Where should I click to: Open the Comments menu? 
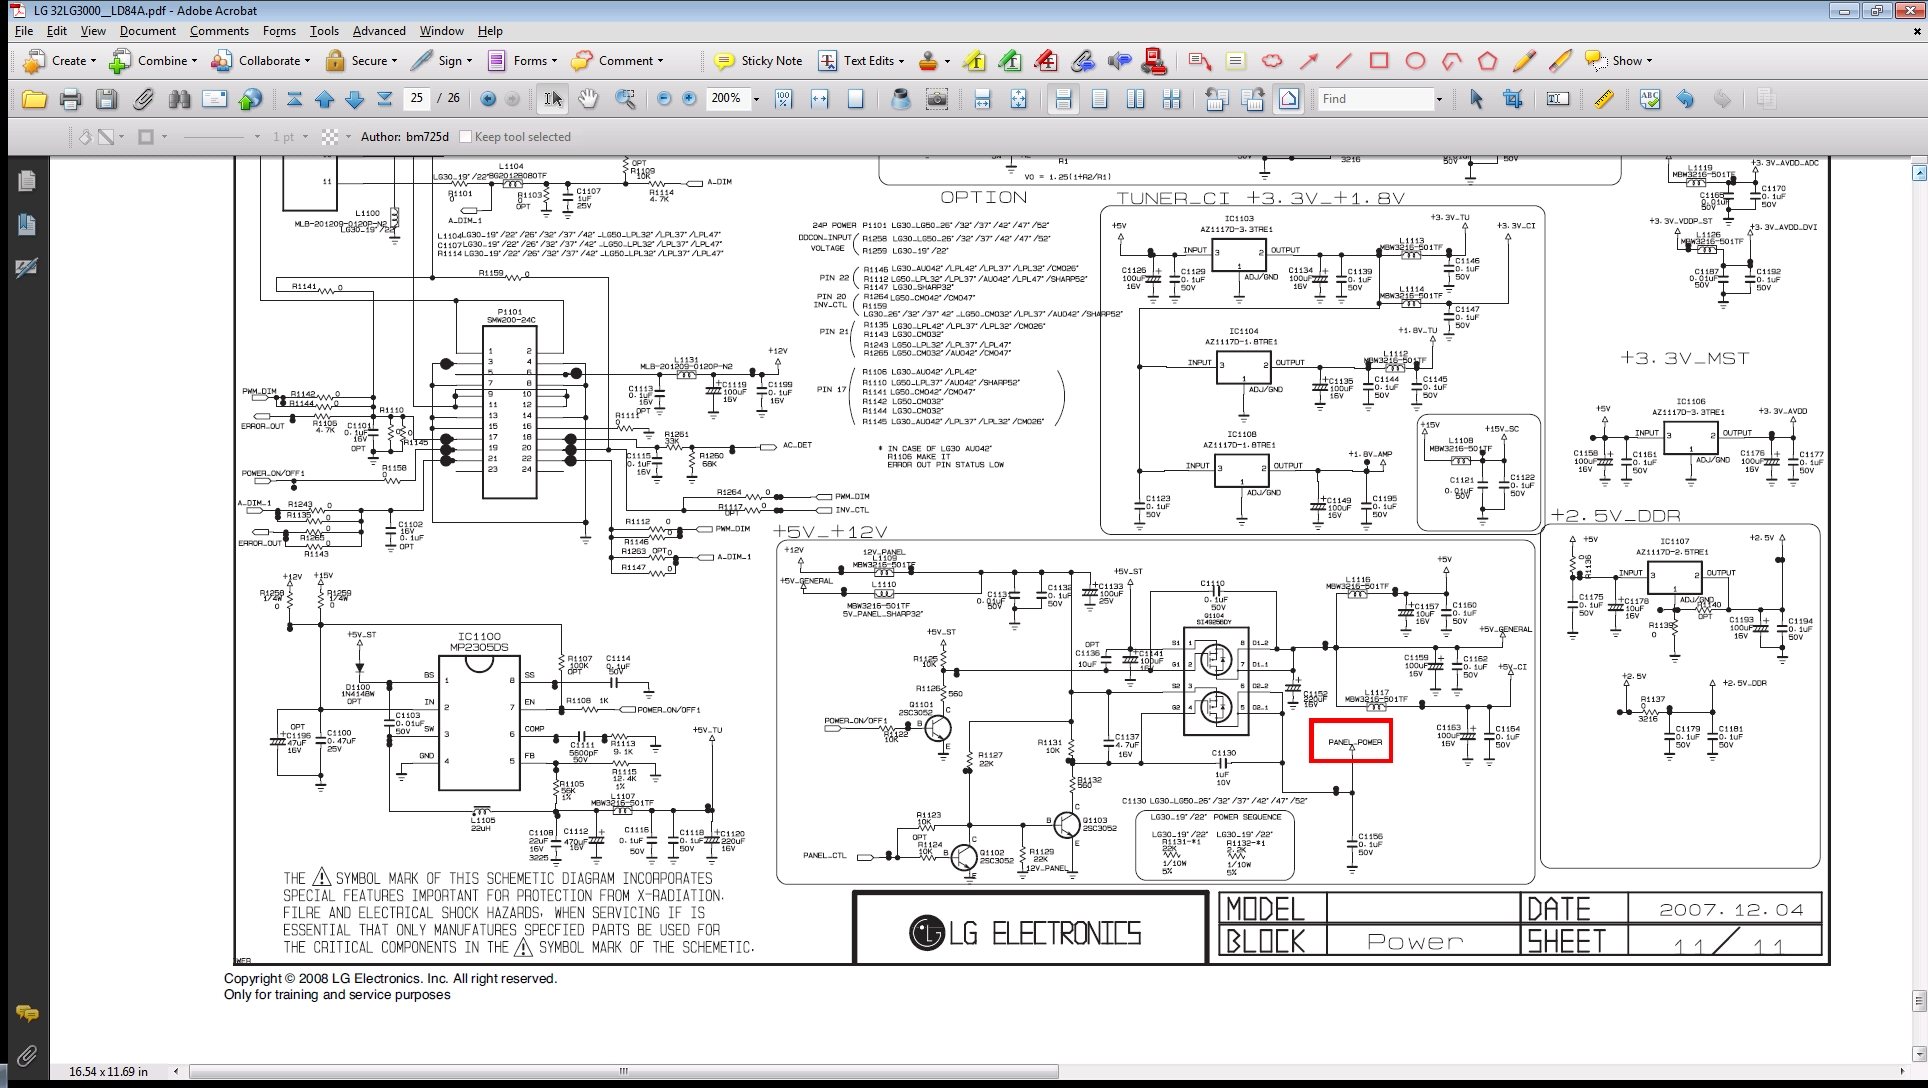click(x=219, y=31)
